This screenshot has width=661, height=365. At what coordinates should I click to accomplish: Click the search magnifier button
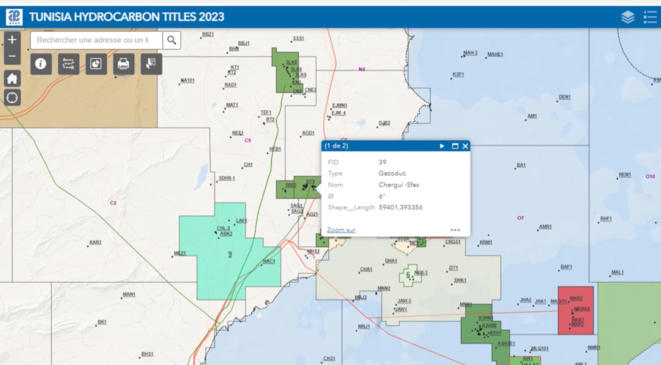coord(172,40)
